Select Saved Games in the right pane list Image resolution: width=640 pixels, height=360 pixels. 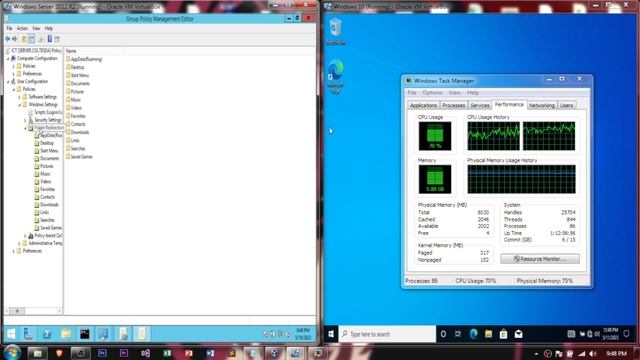pos(82,157)
